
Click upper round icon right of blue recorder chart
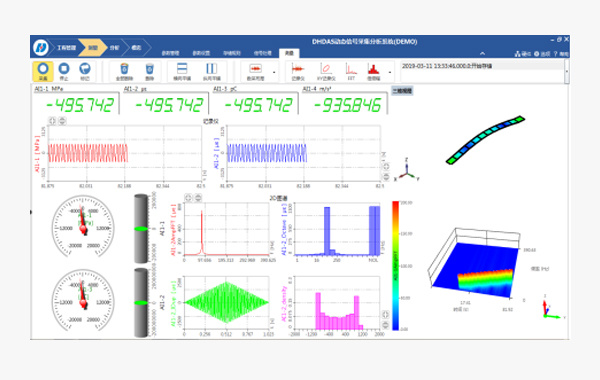click(386, 166)
